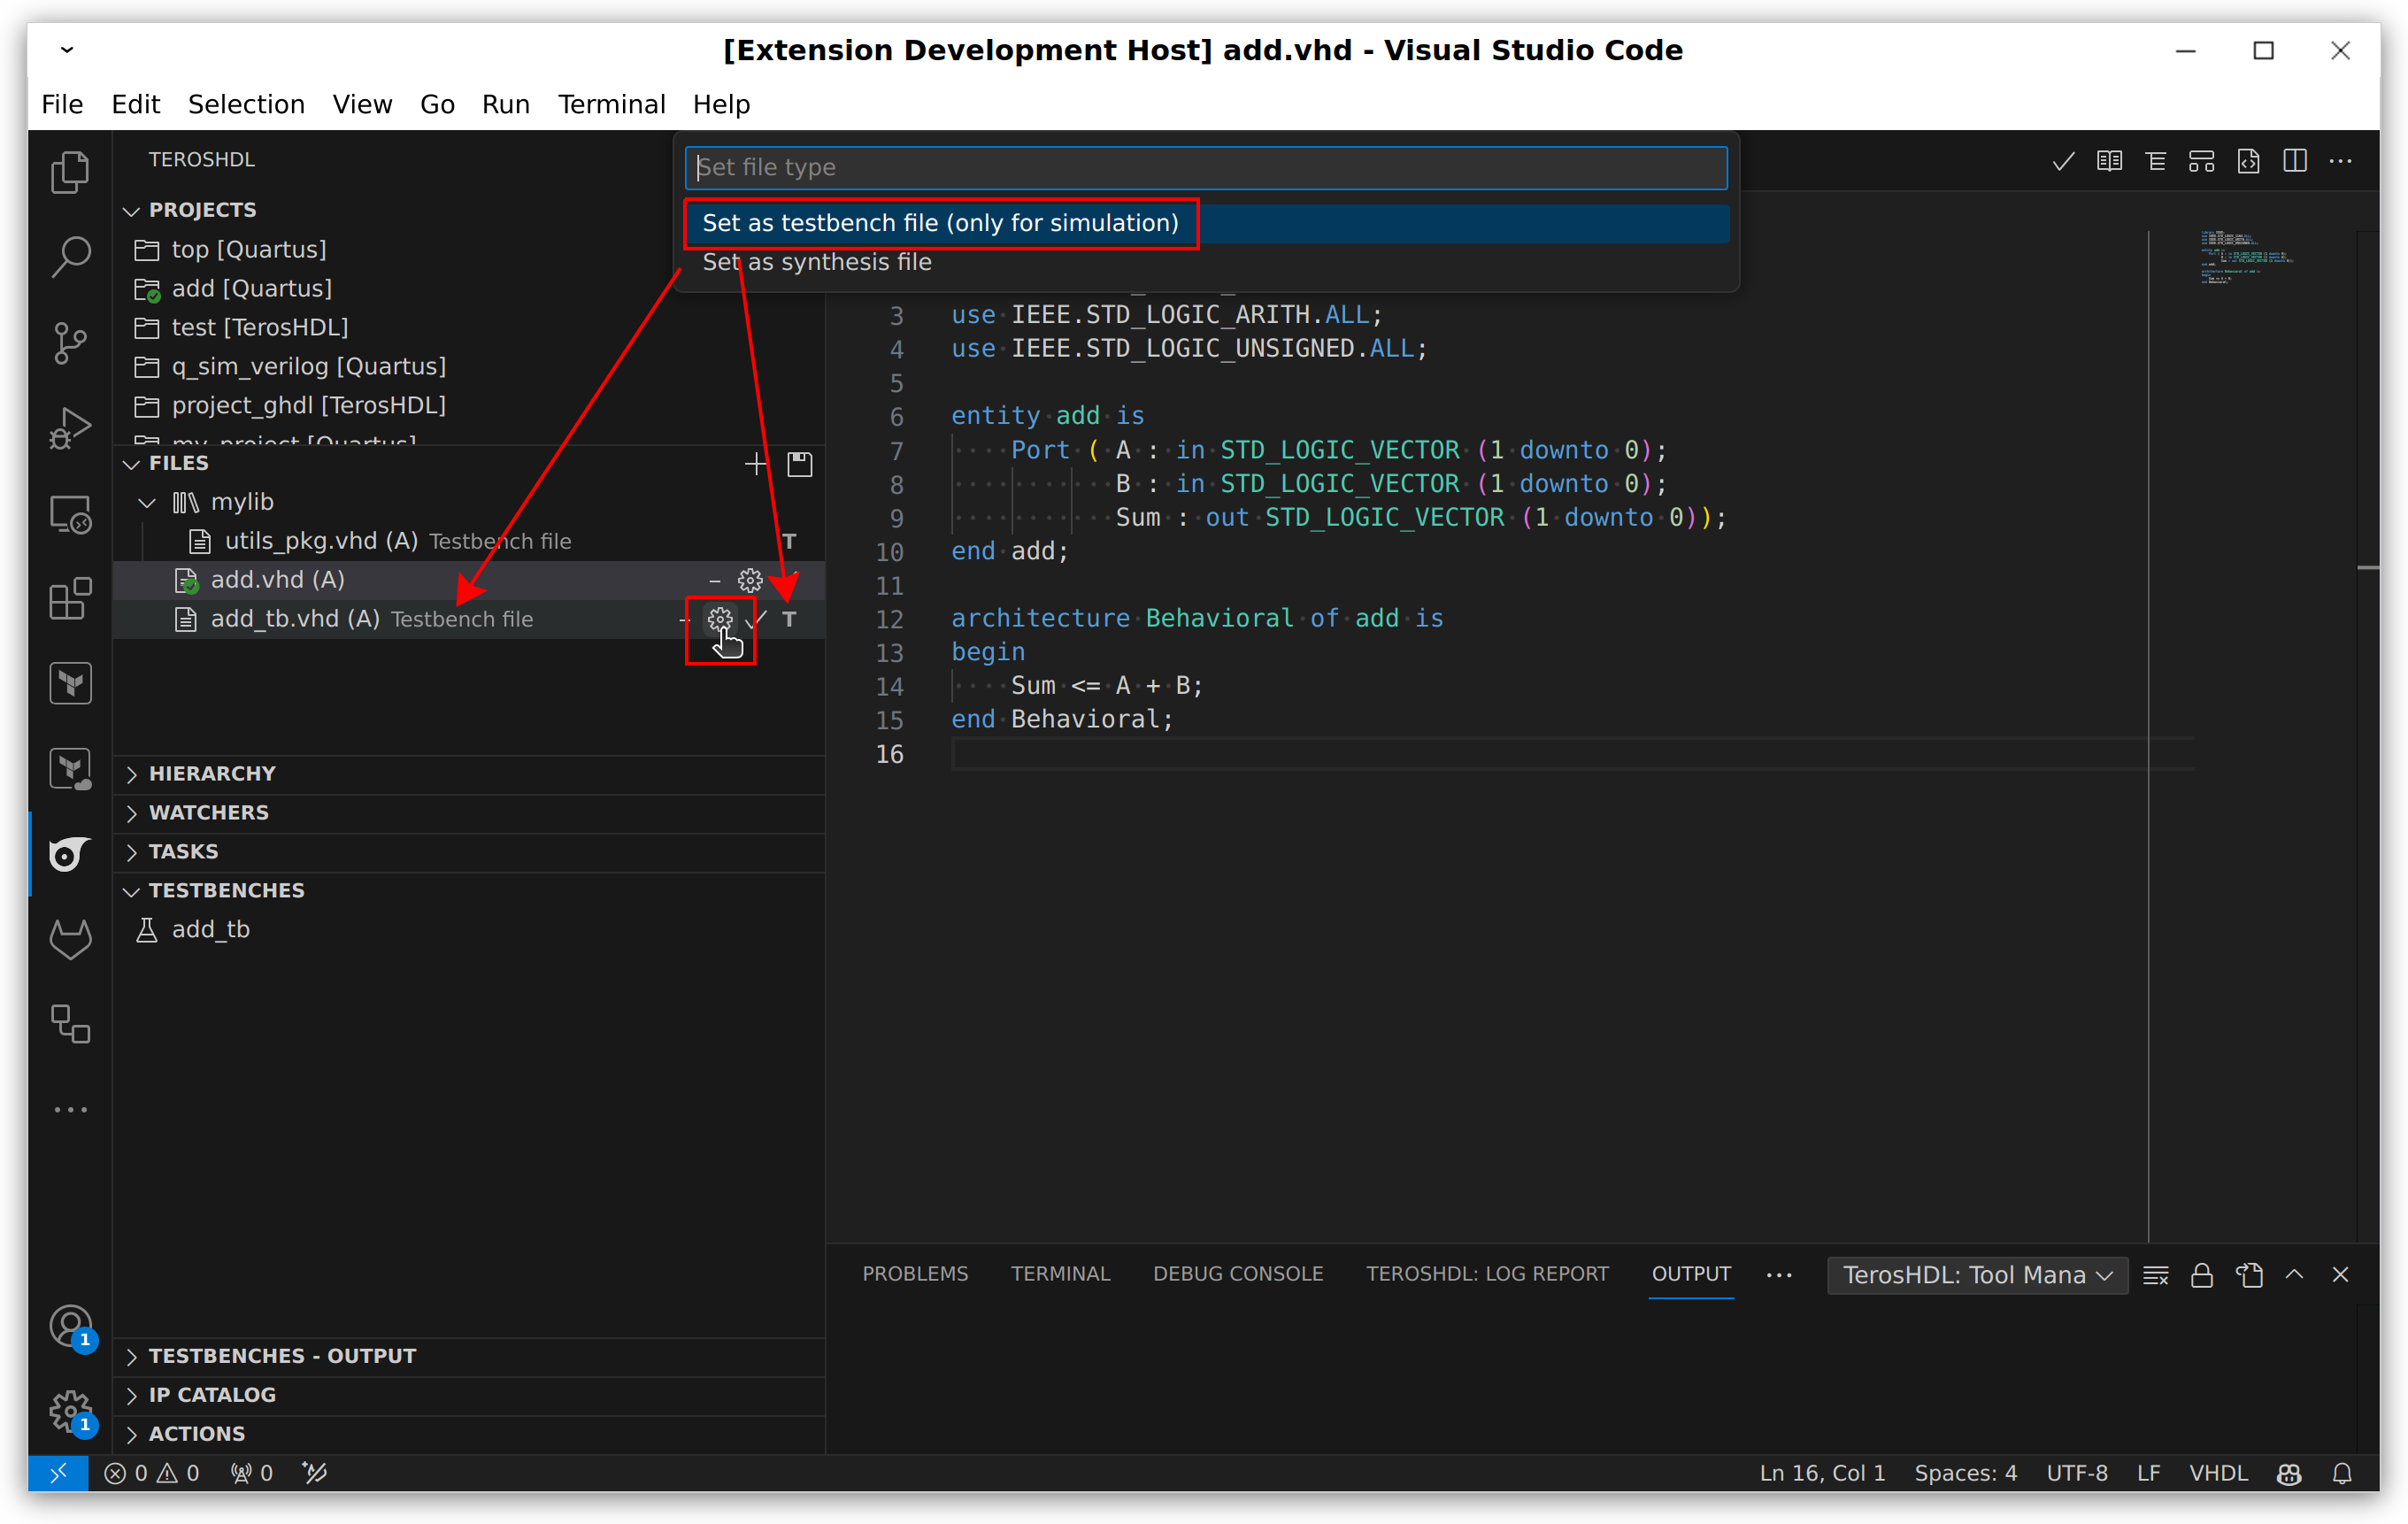This screenshot has width=2408, height=1524.
Task: Click the code file icon in editor toolbar
Action: [2248, 161]
